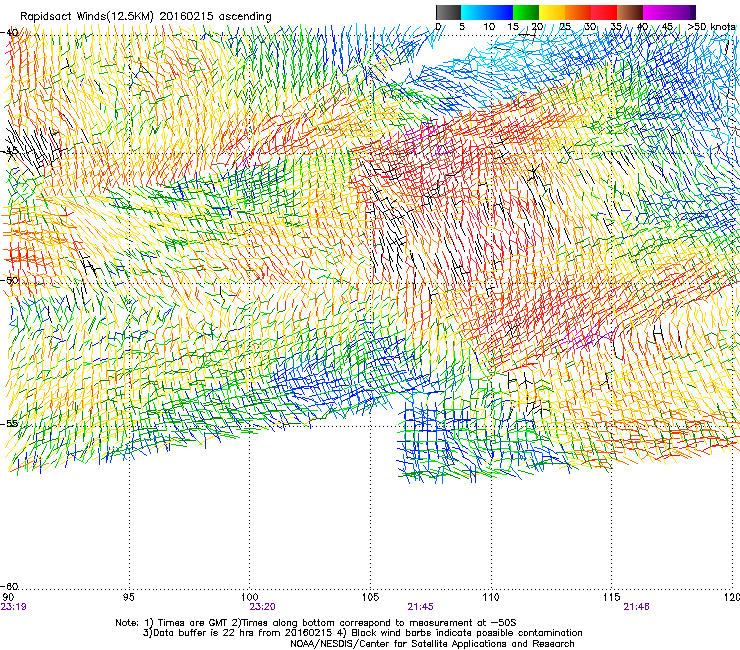The height and width of the screenshot is (650, 740).
Task: Click the '115' longitude axis label
Action: pyautogui.click(x=612, y=598)
